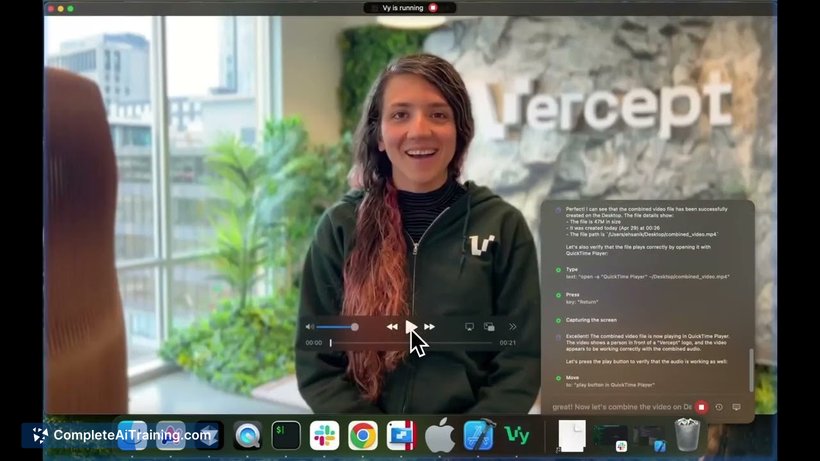Stop recording in 'Vy is running' bar
Image resolution: width=820 pixels, height=461 pixels.
tap(433, 8)
